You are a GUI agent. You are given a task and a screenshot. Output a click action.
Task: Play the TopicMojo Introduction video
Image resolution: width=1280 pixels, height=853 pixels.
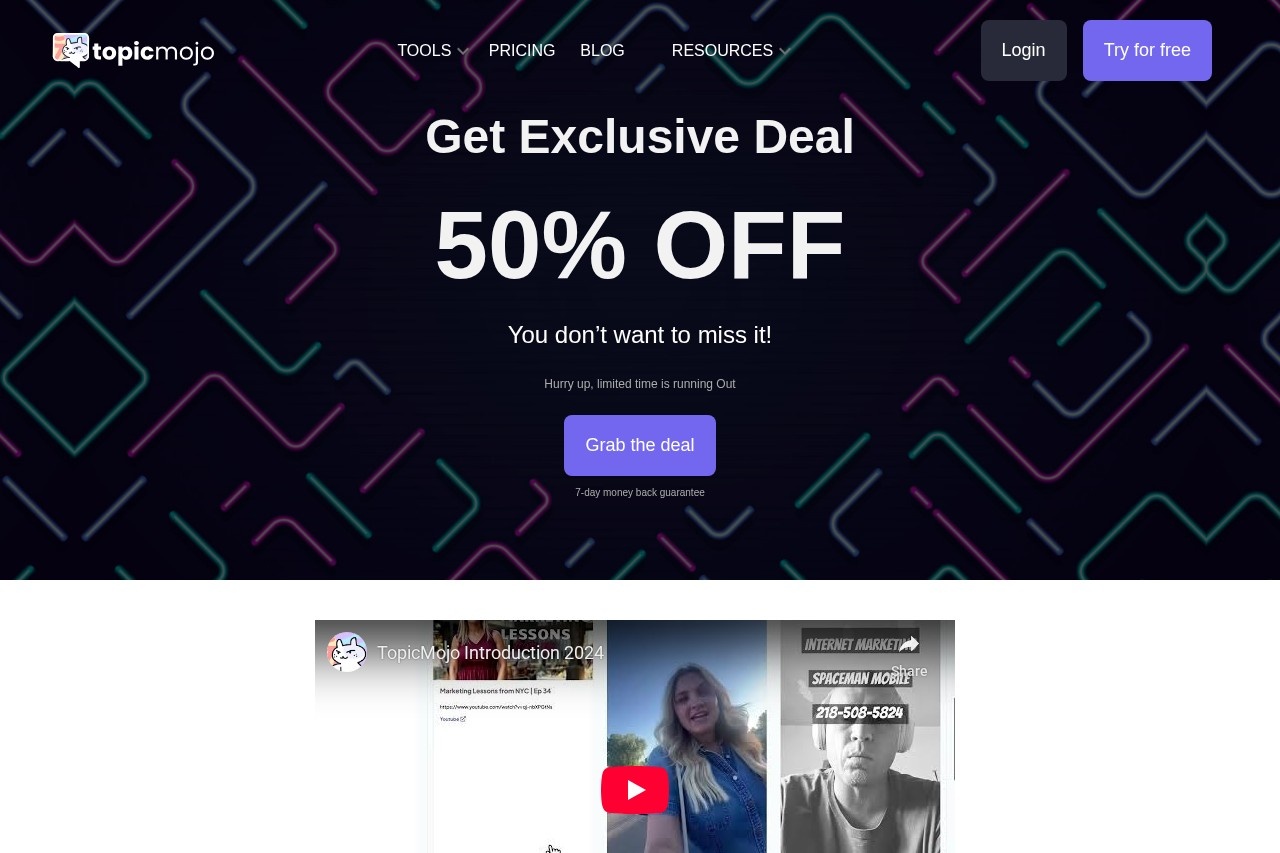pos(635,790)
